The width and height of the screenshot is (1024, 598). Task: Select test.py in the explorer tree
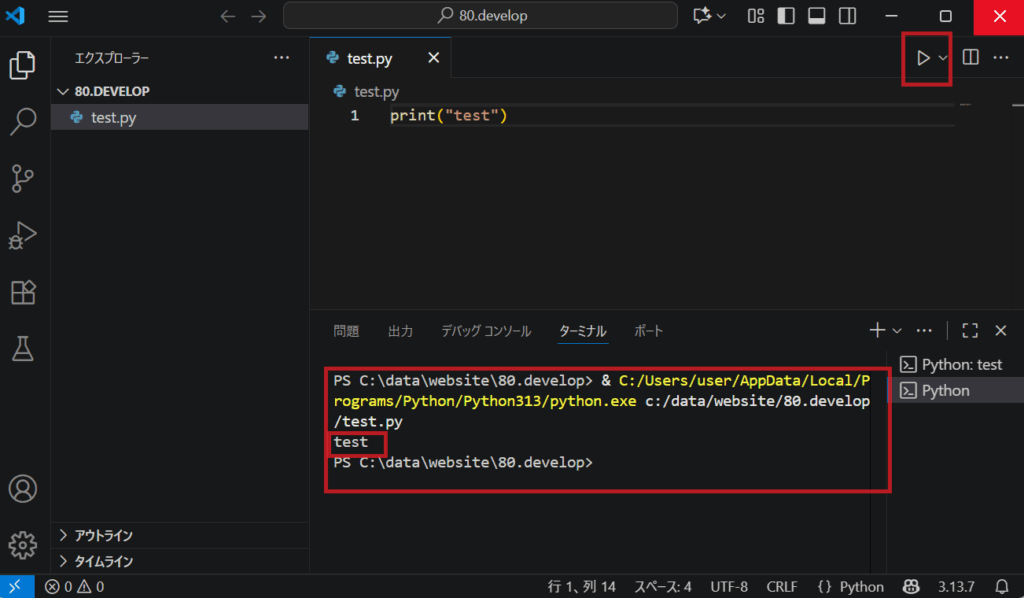click(x=114, y=117)
